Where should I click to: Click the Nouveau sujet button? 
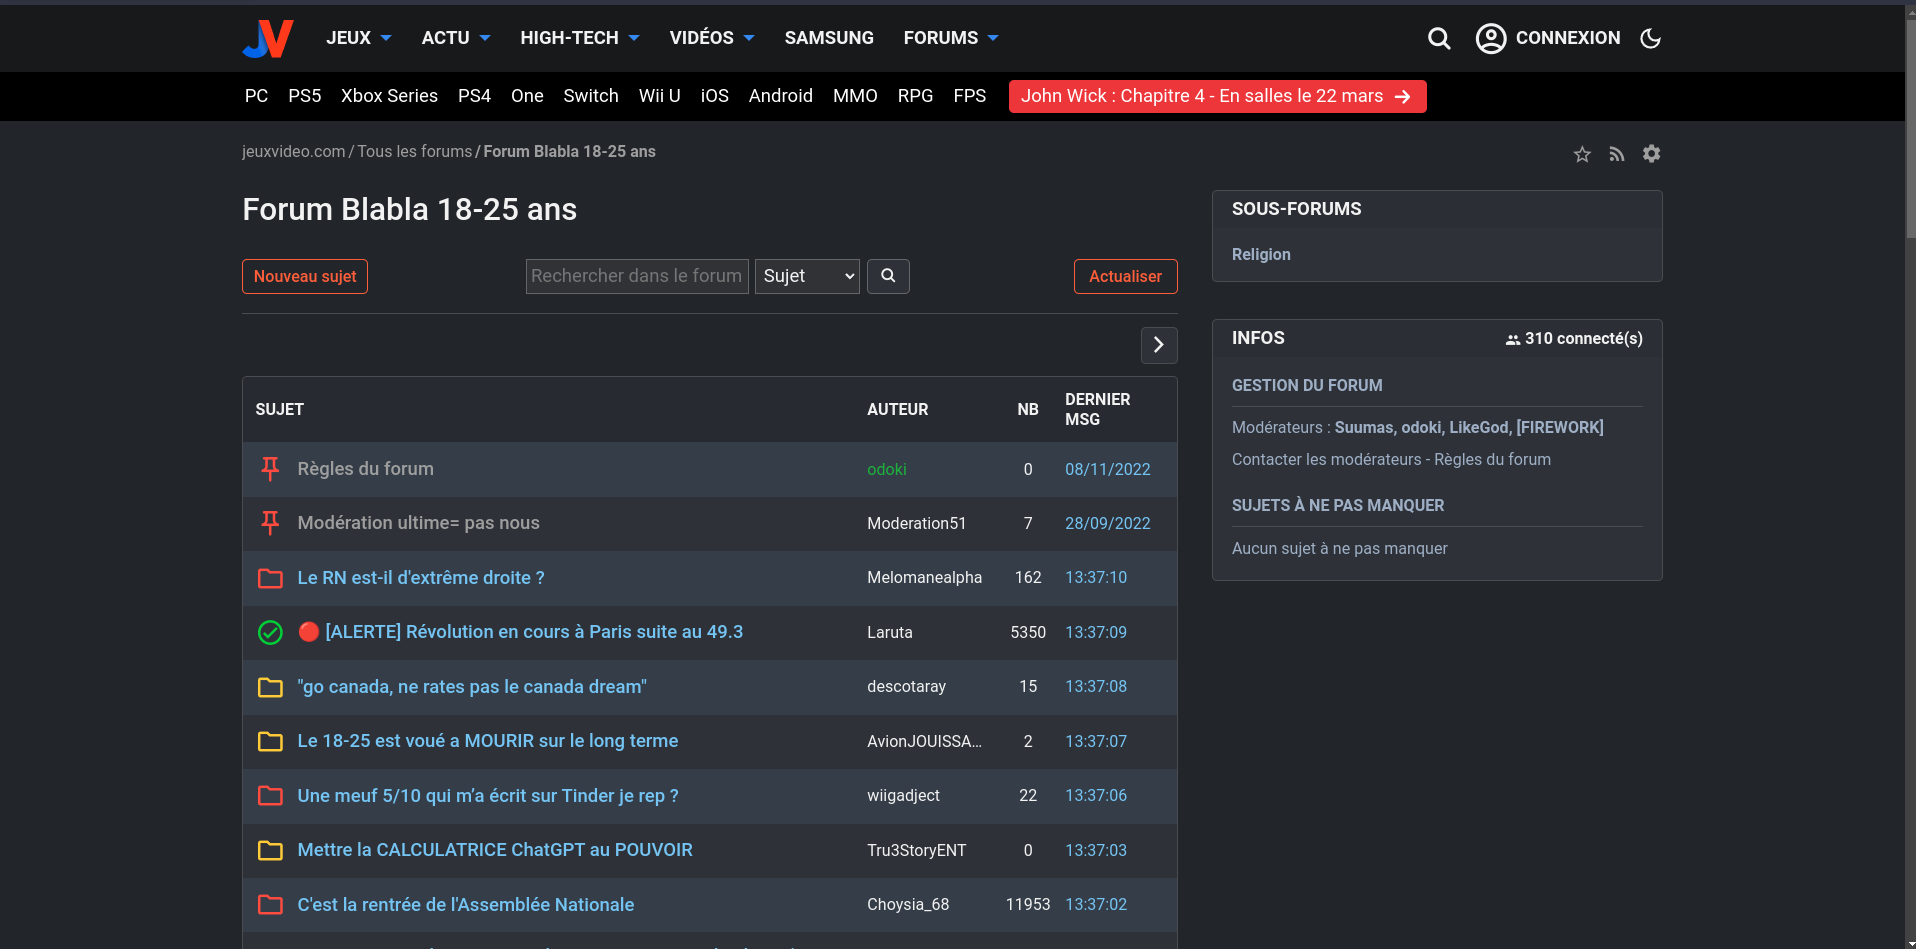coord(305,276)
